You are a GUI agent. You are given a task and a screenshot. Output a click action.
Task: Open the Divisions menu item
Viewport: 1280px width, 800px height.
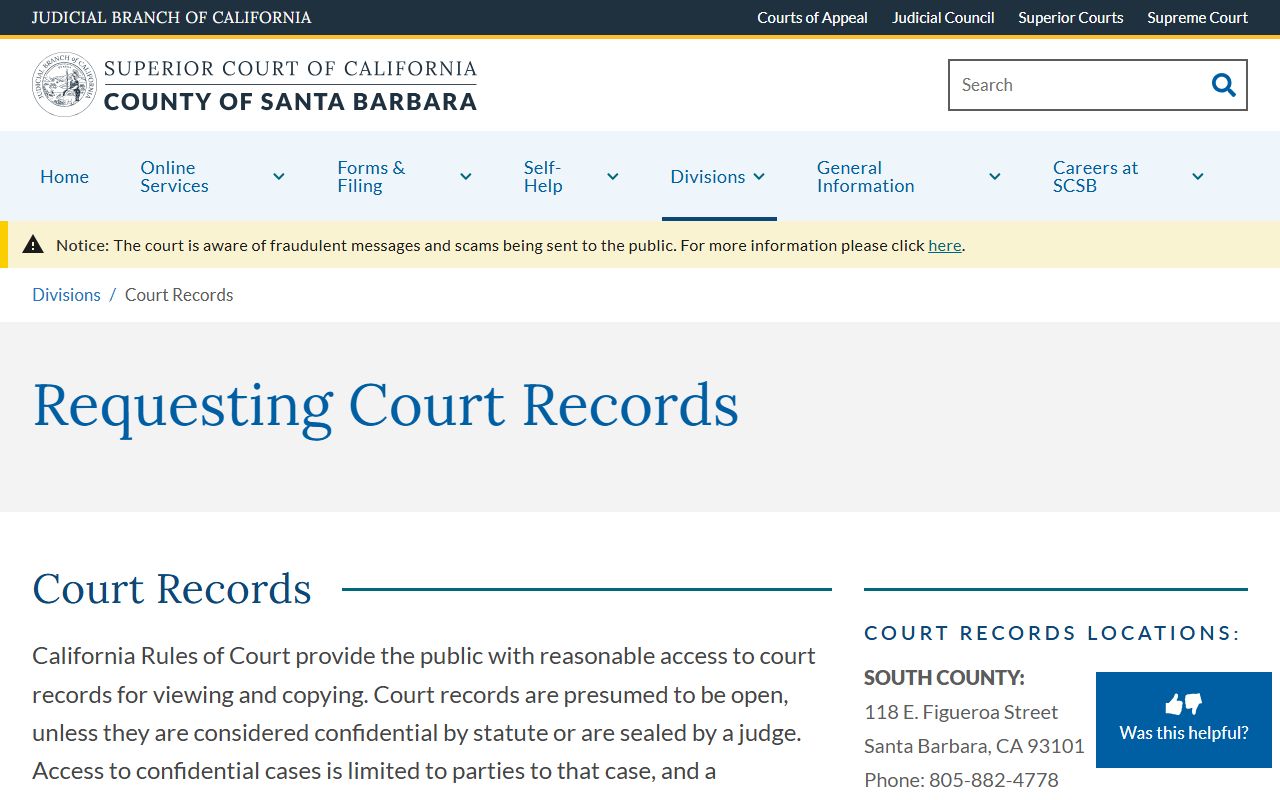pyautogui.click(x=707, y=177)
